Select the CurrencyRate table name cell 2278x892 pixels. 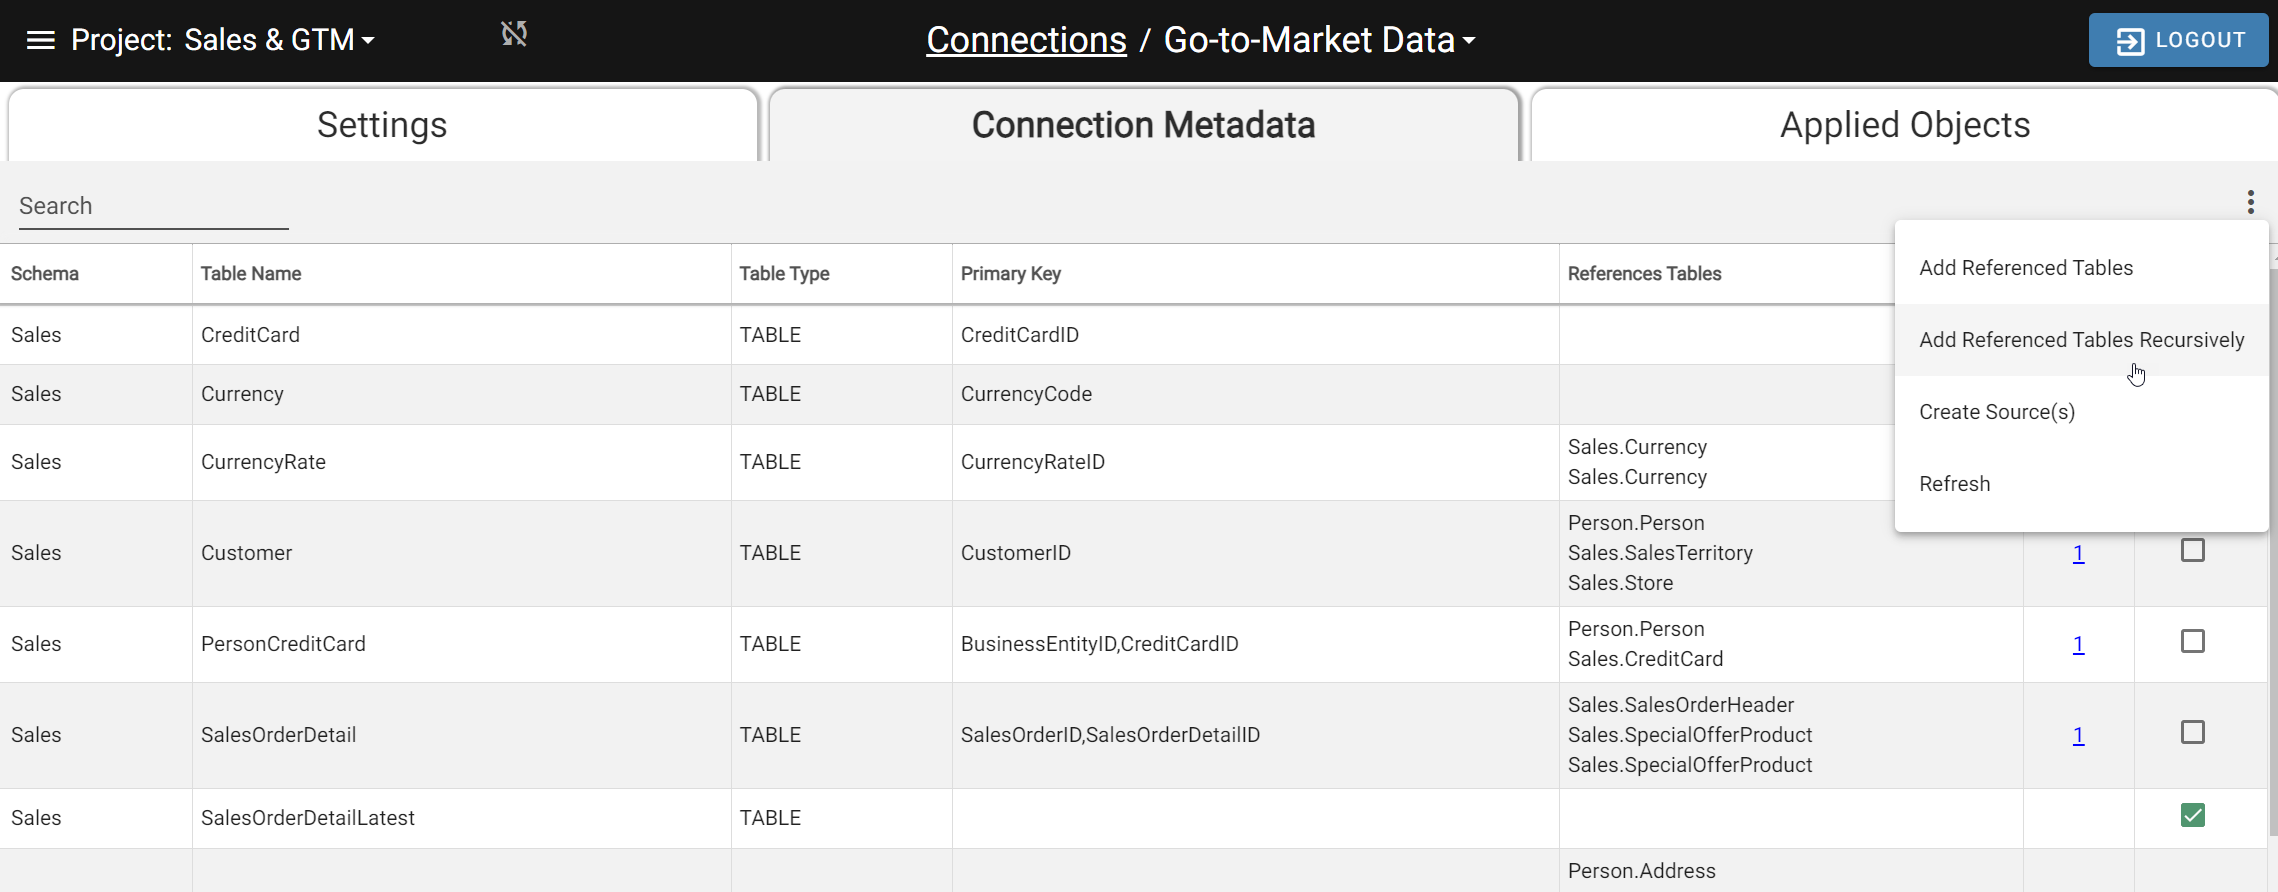461,462
